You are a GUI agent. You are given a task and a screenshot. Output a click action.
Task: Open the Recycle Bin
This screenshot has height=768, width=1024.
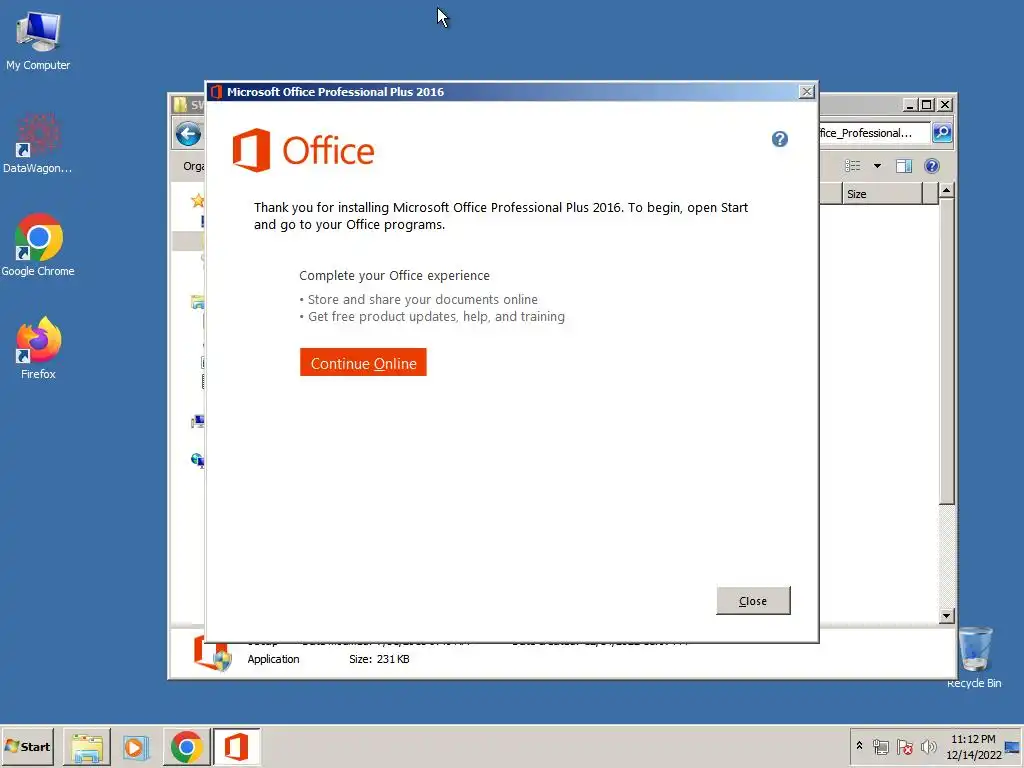(x=974, y=657)
